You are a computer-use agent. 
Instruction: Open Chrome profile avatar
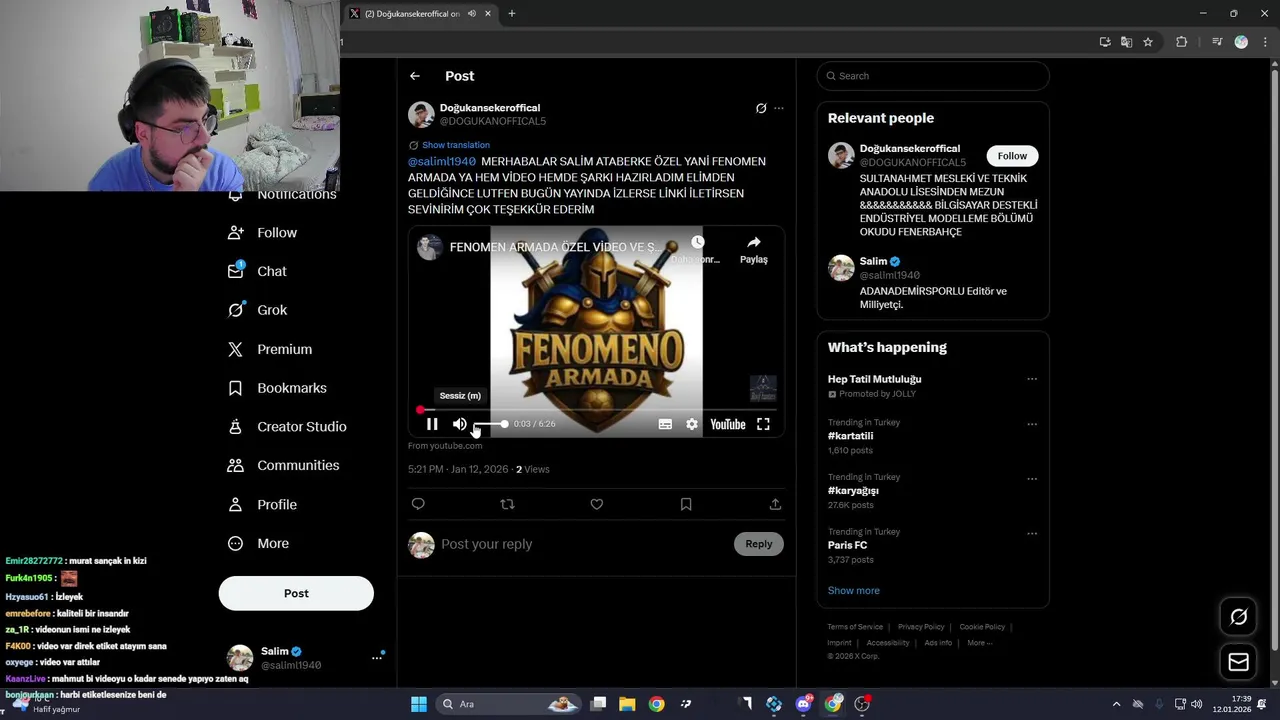click(1241, 42)
